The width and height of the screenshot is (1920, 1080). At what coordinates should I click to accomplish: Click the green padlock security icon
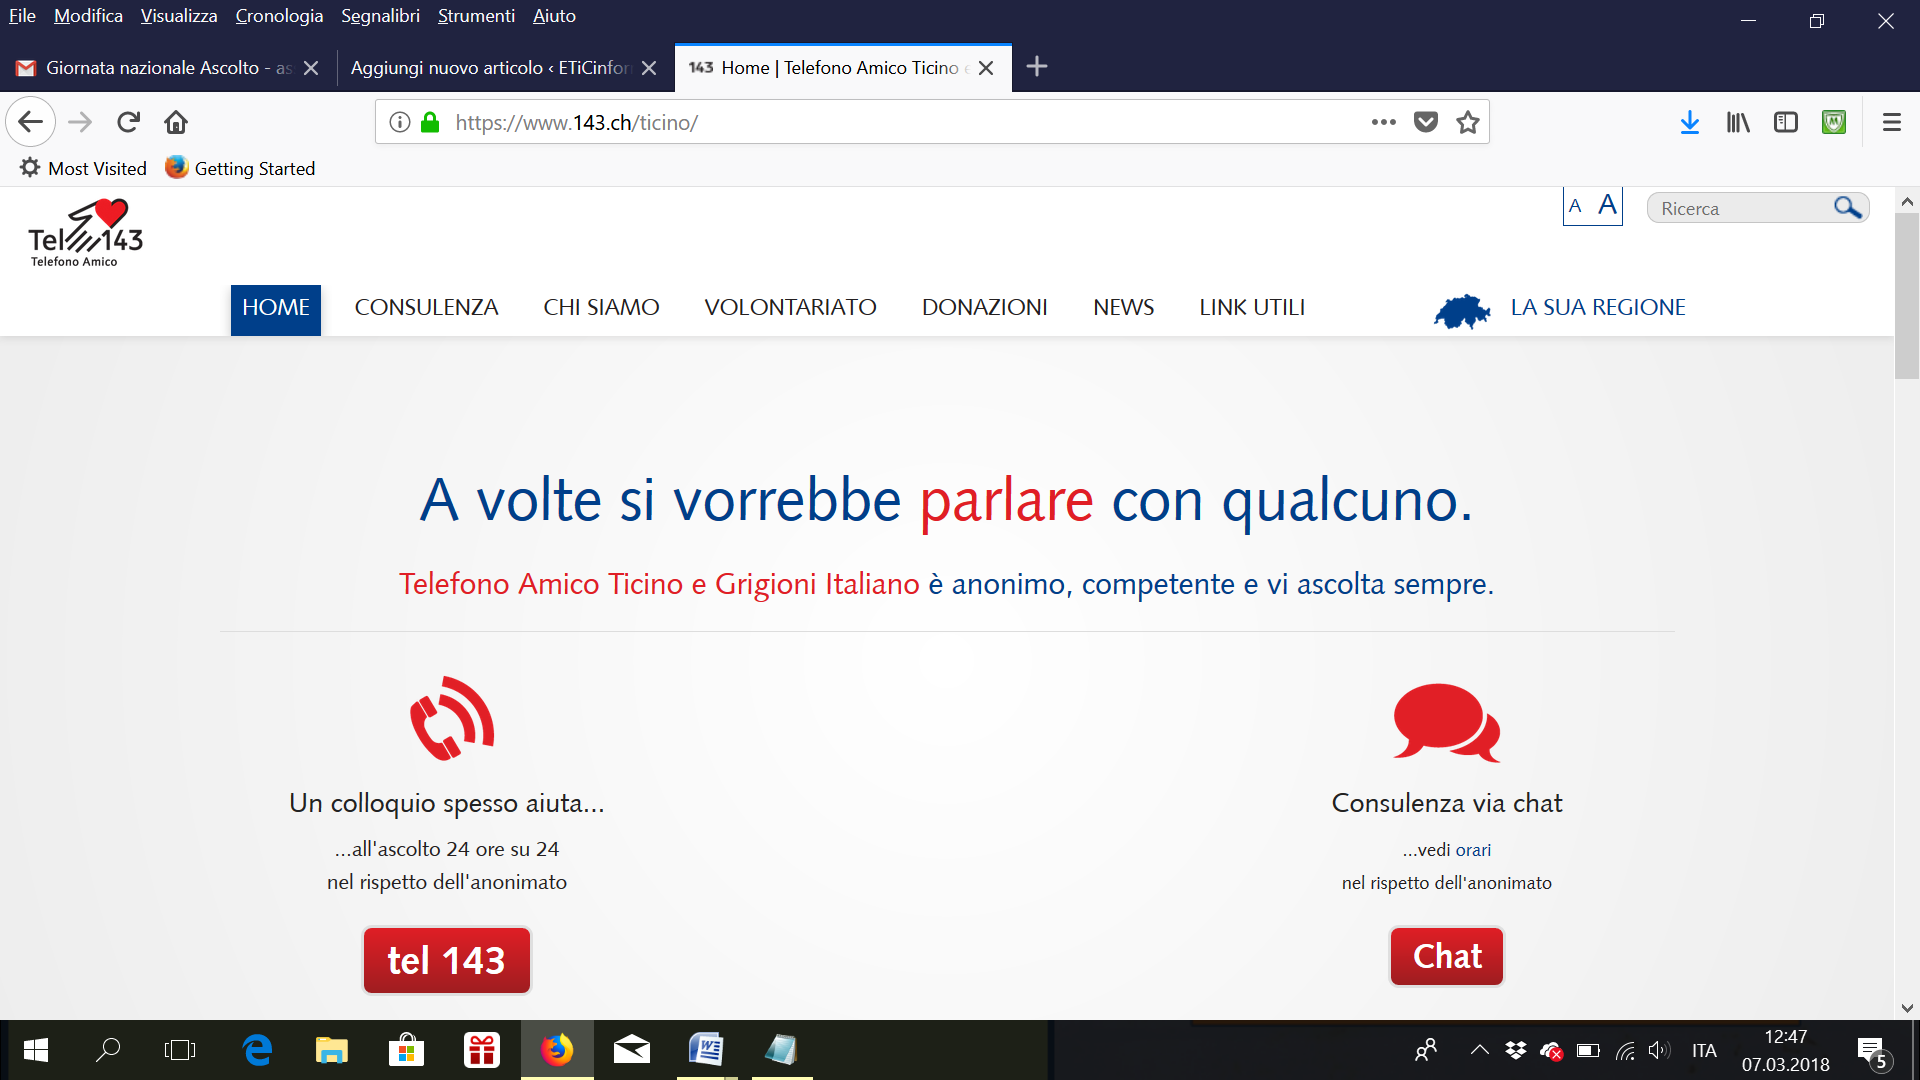[x=430, y=122]
